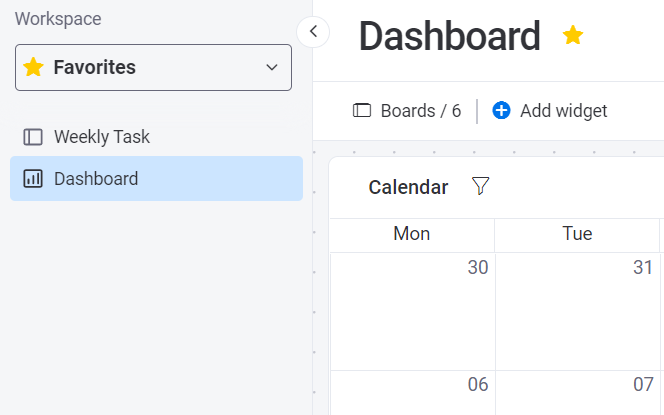Click the Dashboard chart icon in sidebar
664x415 pixels.
pos(33,179)
